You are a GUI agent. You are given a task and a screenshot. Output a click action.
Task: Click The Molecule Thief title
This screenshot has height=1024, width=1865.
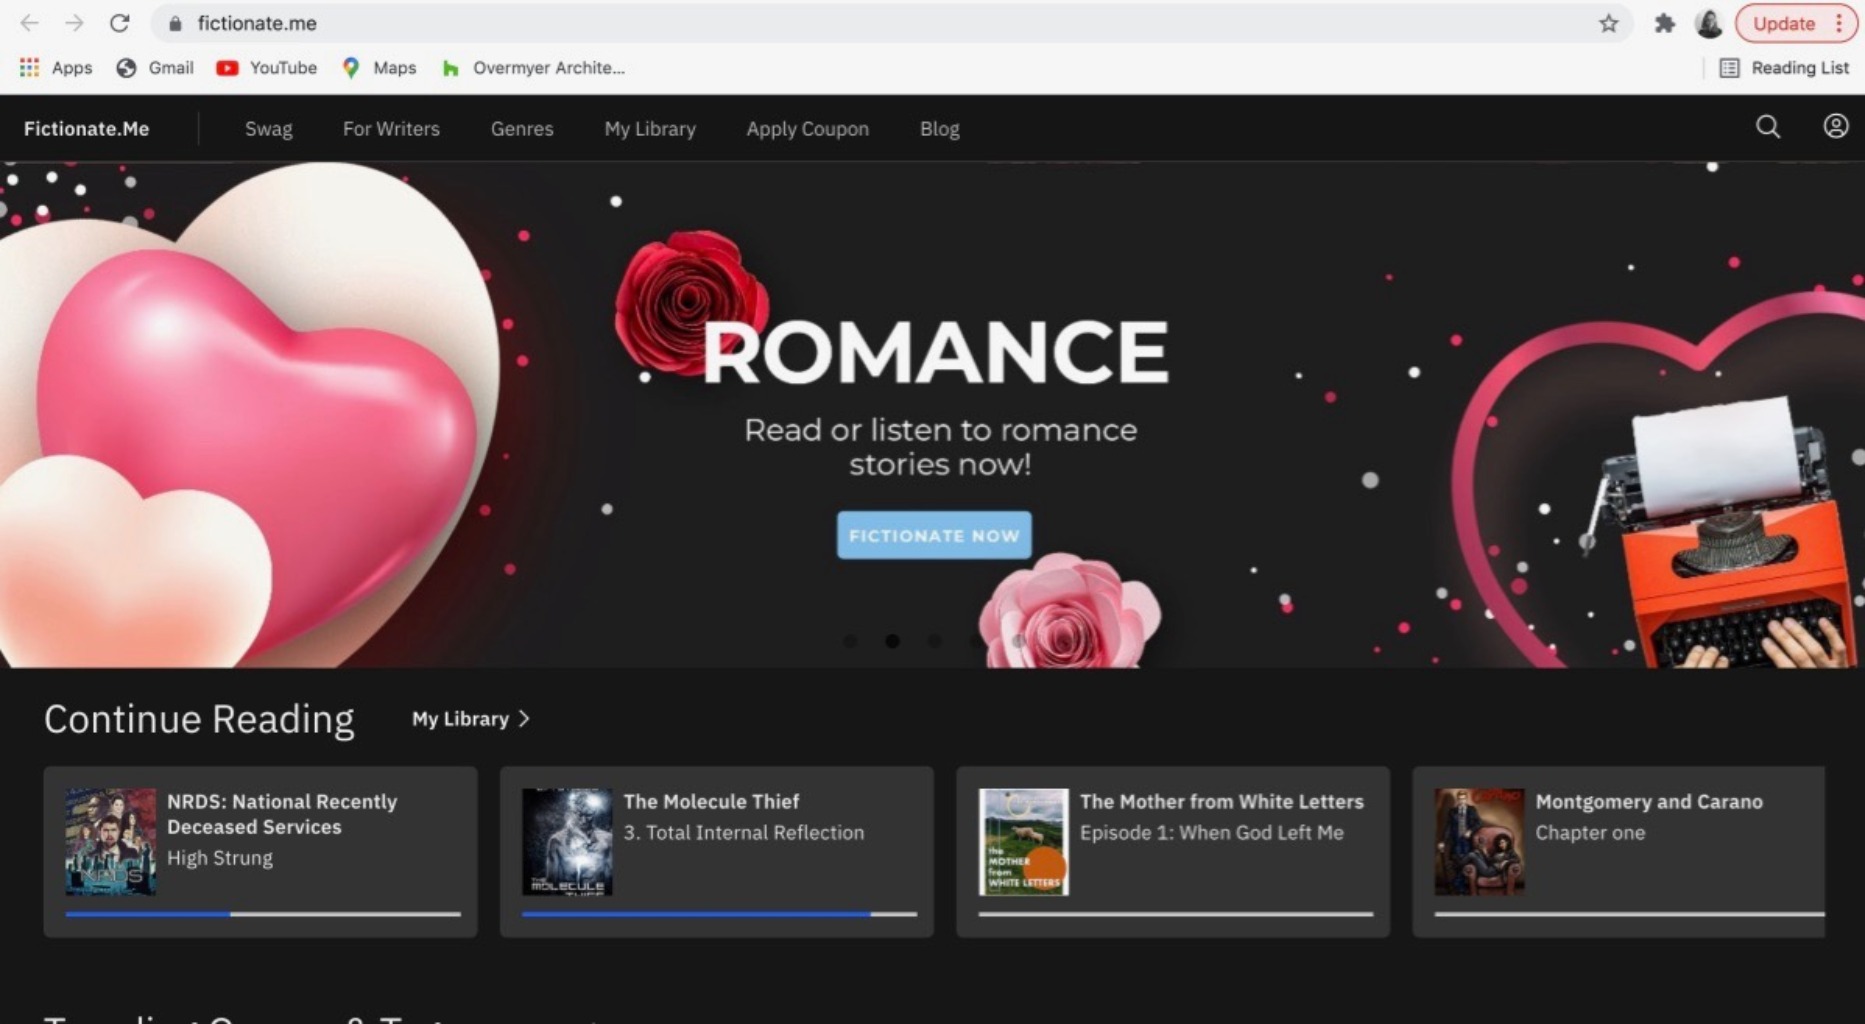pyautogui.click(x=711, y=801)
